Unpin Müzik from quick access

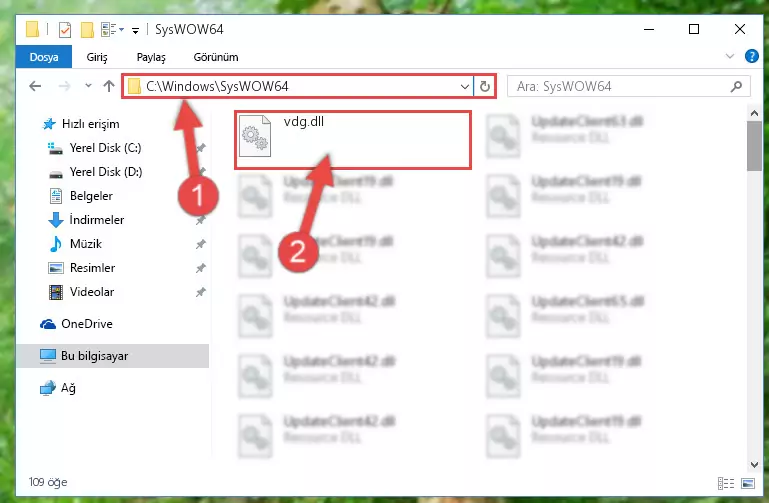[201, 244]
